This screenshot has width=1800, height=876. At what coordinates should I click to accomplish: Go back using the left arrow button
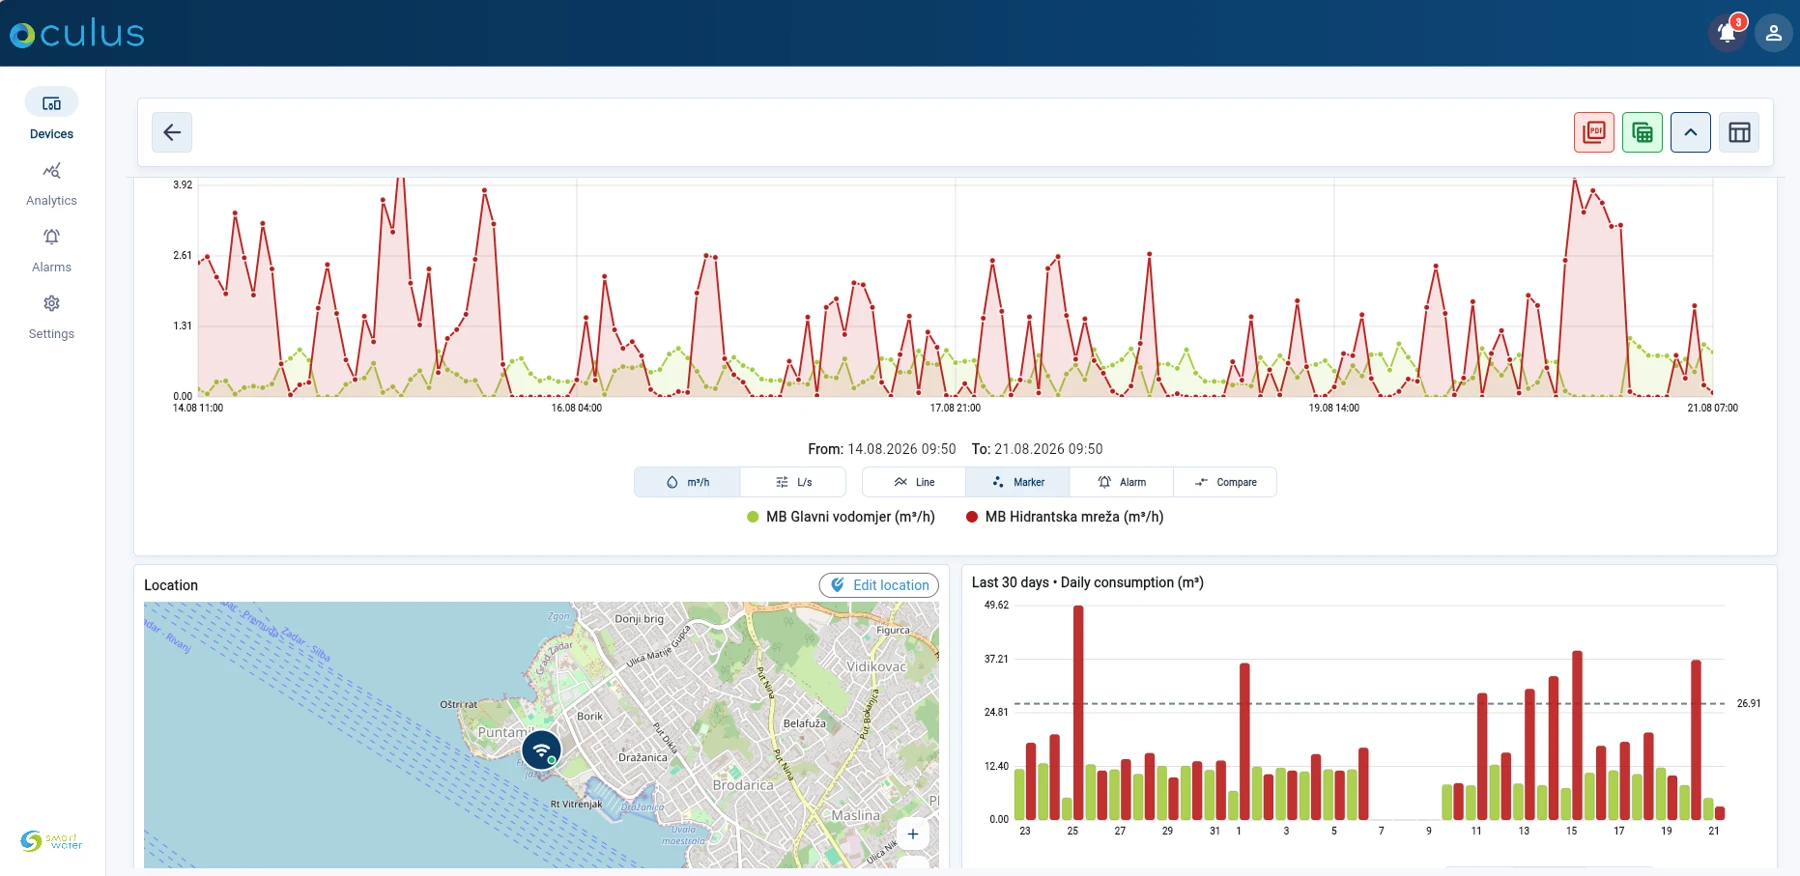point(172,132)
